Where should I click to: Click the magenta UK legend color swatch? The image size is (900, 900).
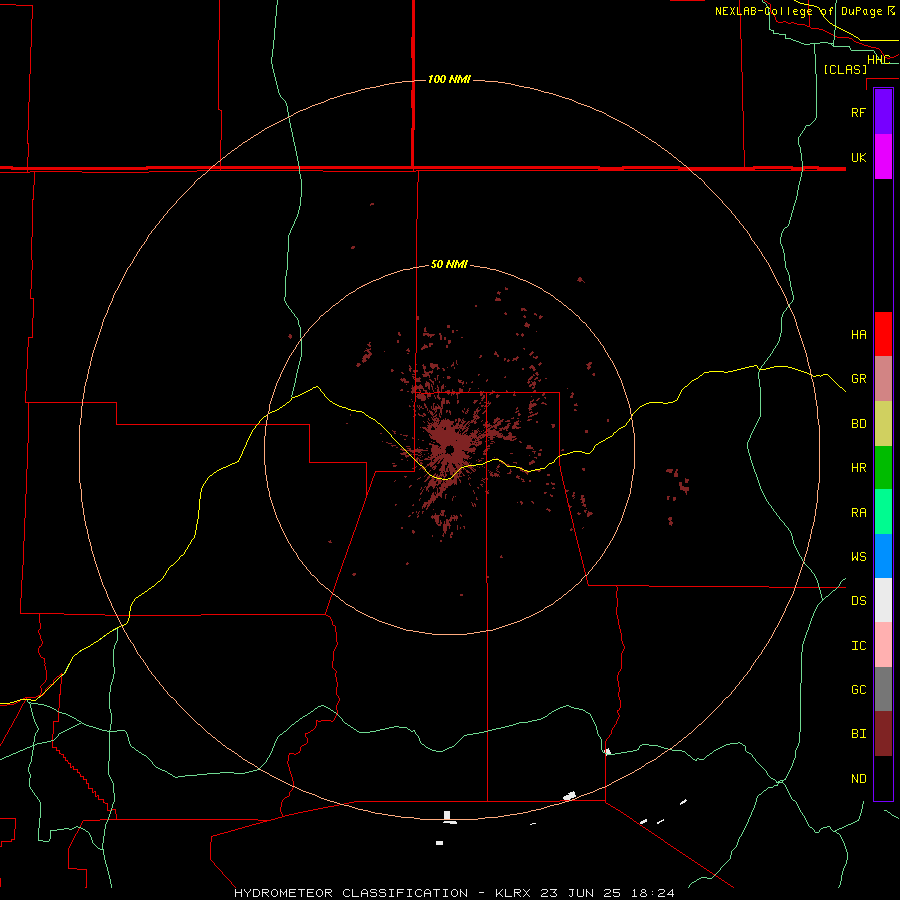pyautogui.click(x=883, y=157)
